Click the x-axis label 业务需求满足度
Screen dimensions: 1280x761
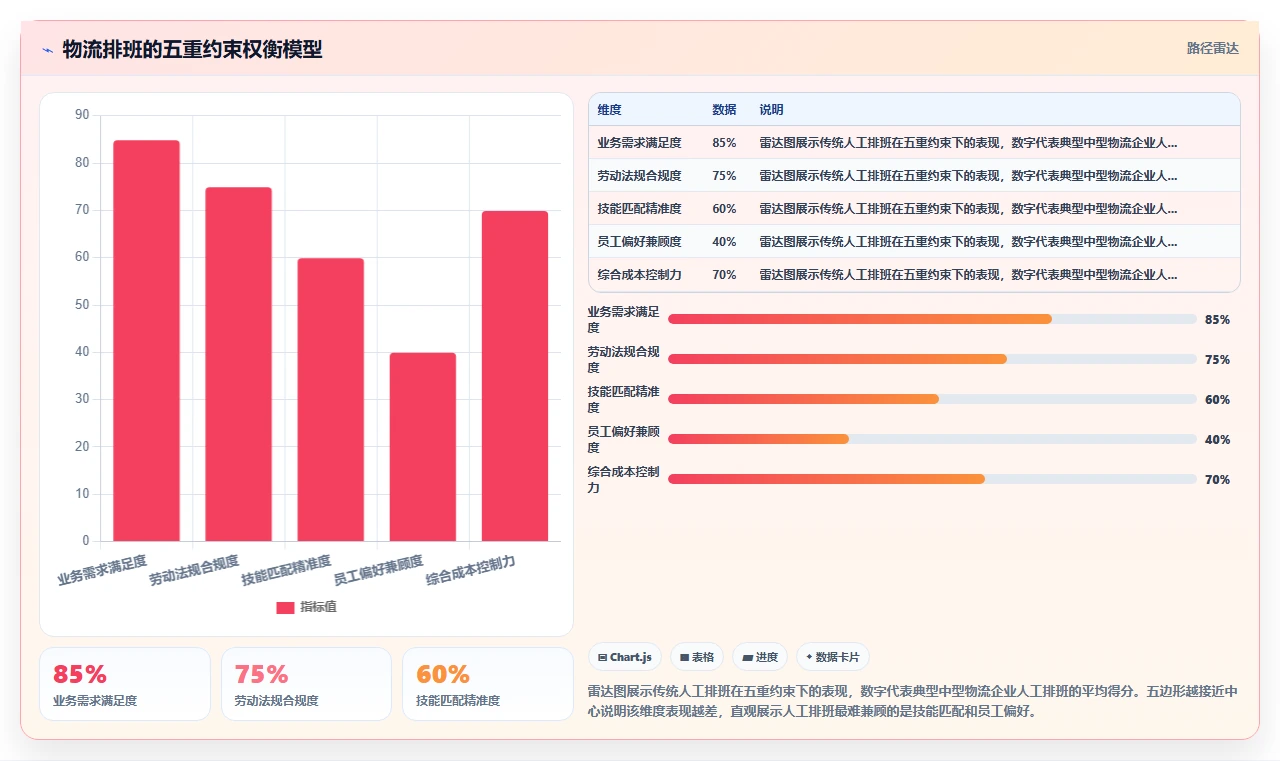(x=102, y=569)
